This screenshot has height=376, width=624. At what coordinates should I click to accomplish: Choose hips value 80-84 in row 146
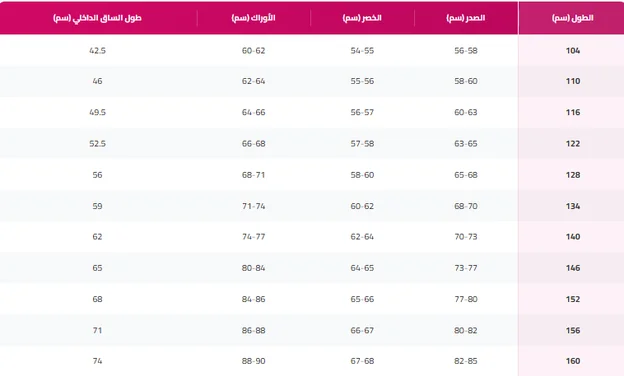(x=254, y=268)
